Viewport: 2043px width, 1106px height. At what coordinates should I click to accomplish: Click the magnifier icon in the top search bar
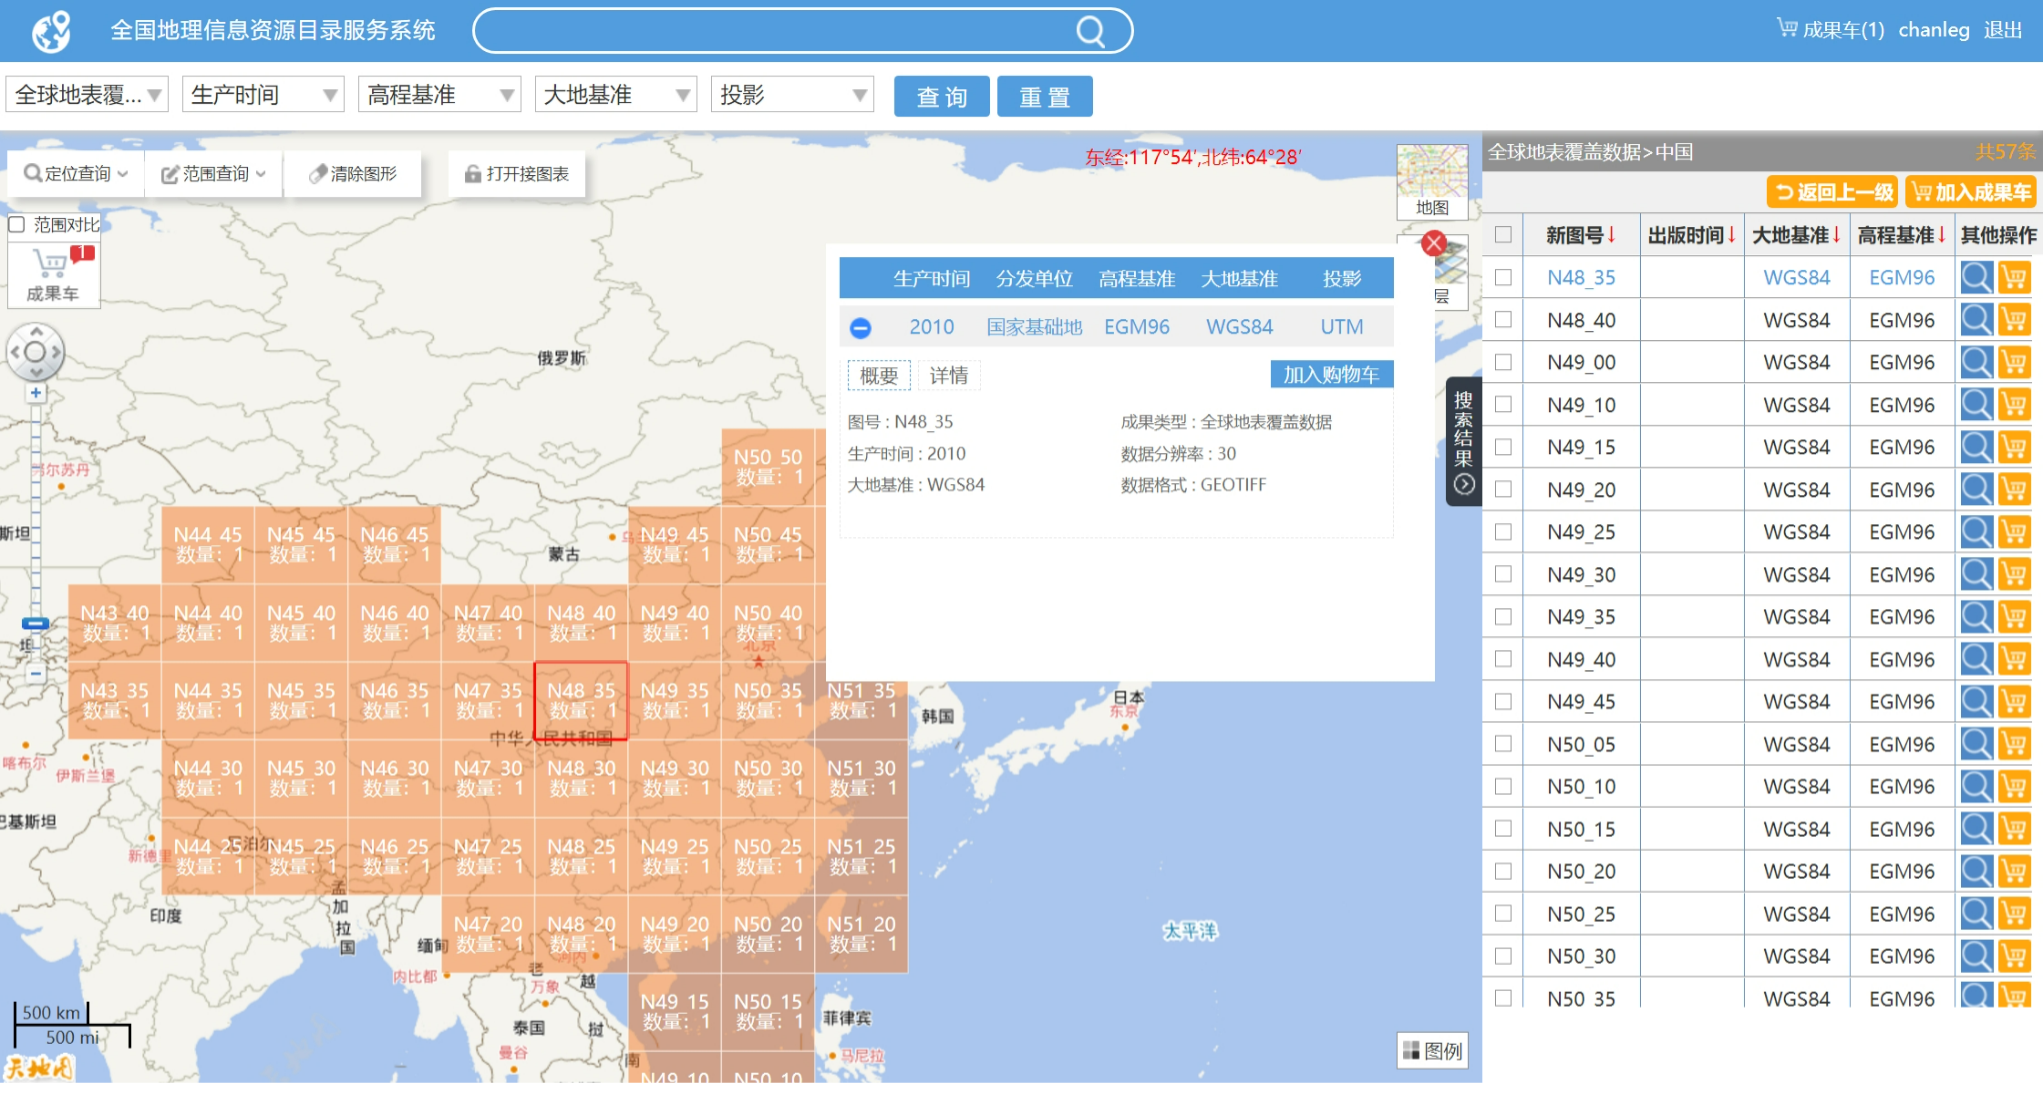[1090, 31]
